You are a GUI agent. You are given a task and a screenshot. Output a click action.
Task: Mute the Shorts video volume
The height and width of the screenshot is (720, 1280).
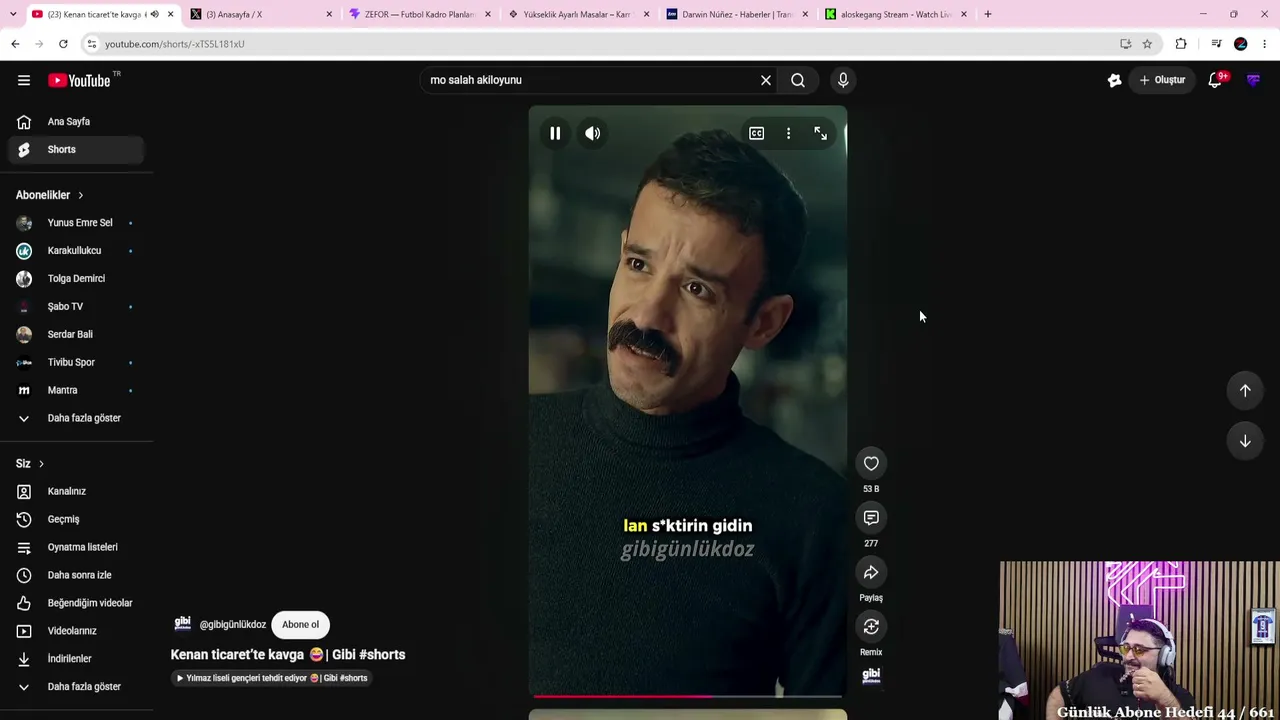tap(593, 133)
